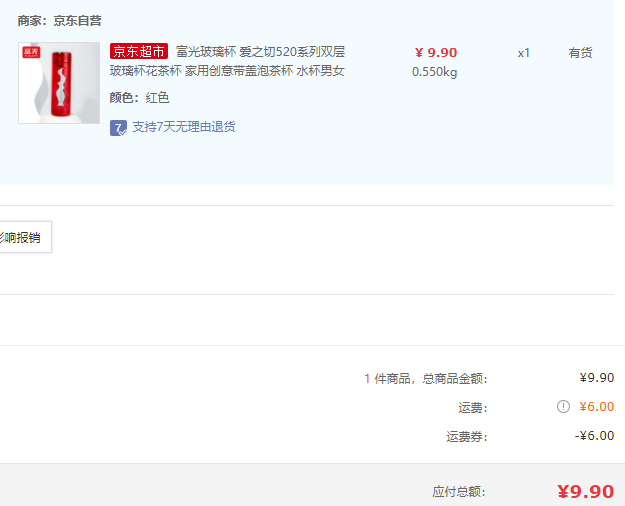The height and width of the screenshot is (506, 625).
Task: Select the 总商品金额 label
Action: click(455, 378)
